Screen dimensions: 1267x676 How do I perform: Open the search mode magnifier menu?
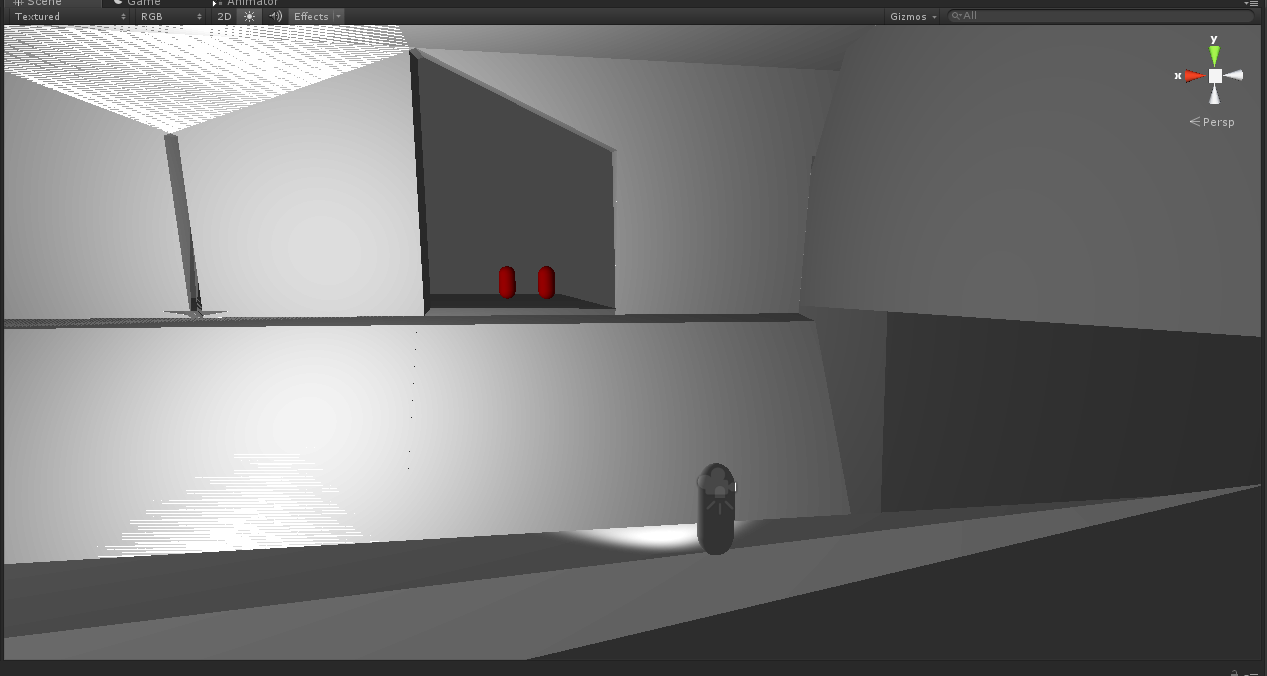pos(957,16)
